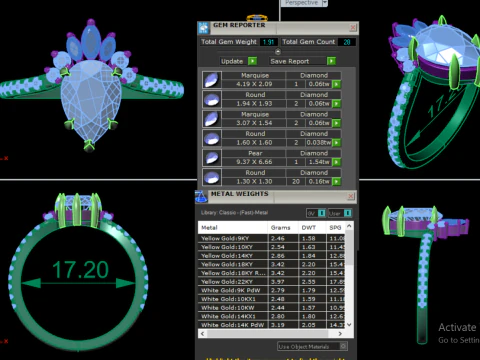Click the green arrow beside Save Report
The width and height of the screenshot is (480, 360).
pos(331,61)
